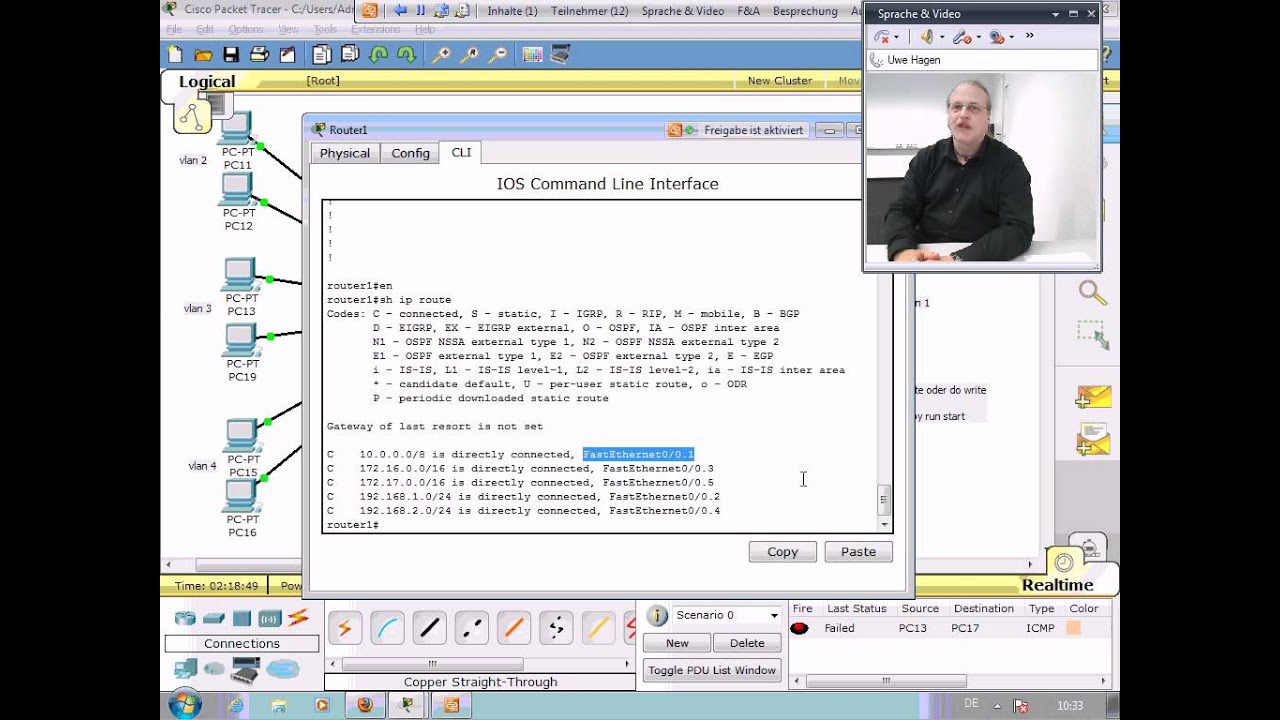Viewport: 1280px width, 720px height.
Task: Click the New file icon in Packet Tracer toolbar
Action: (x=176, y=55)
